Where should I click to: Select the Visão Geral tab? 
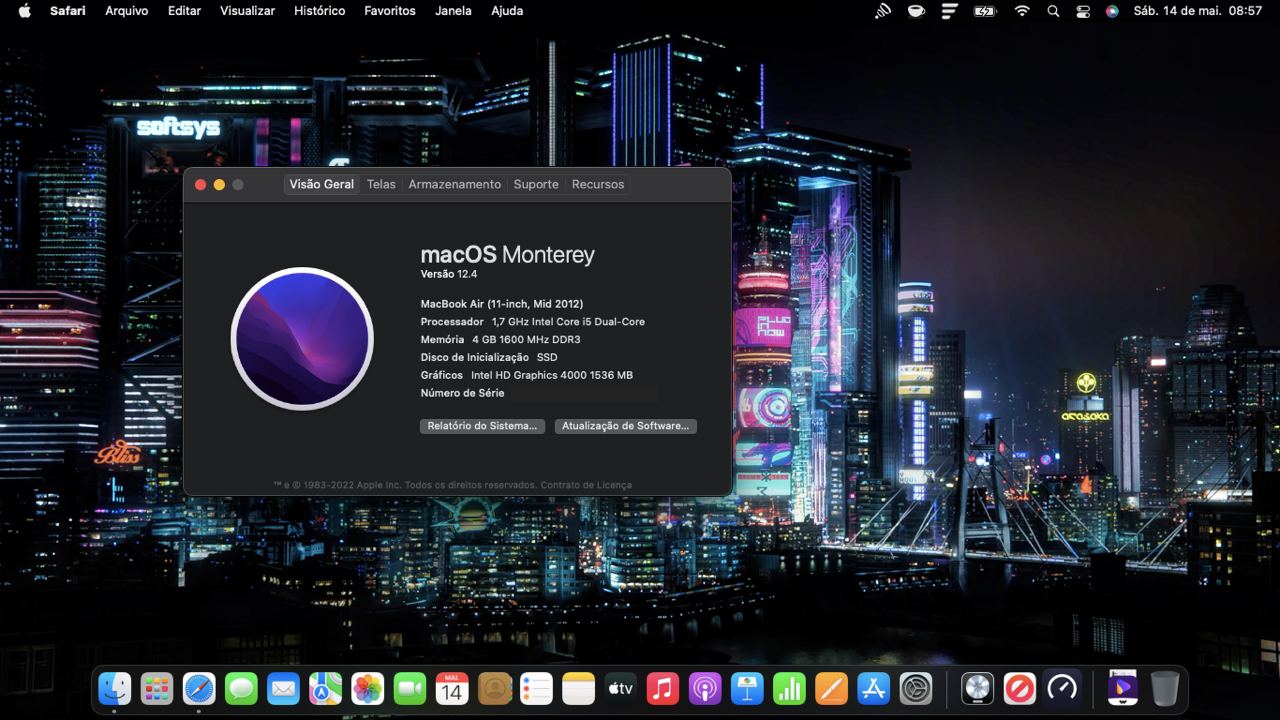pos(322,184)
